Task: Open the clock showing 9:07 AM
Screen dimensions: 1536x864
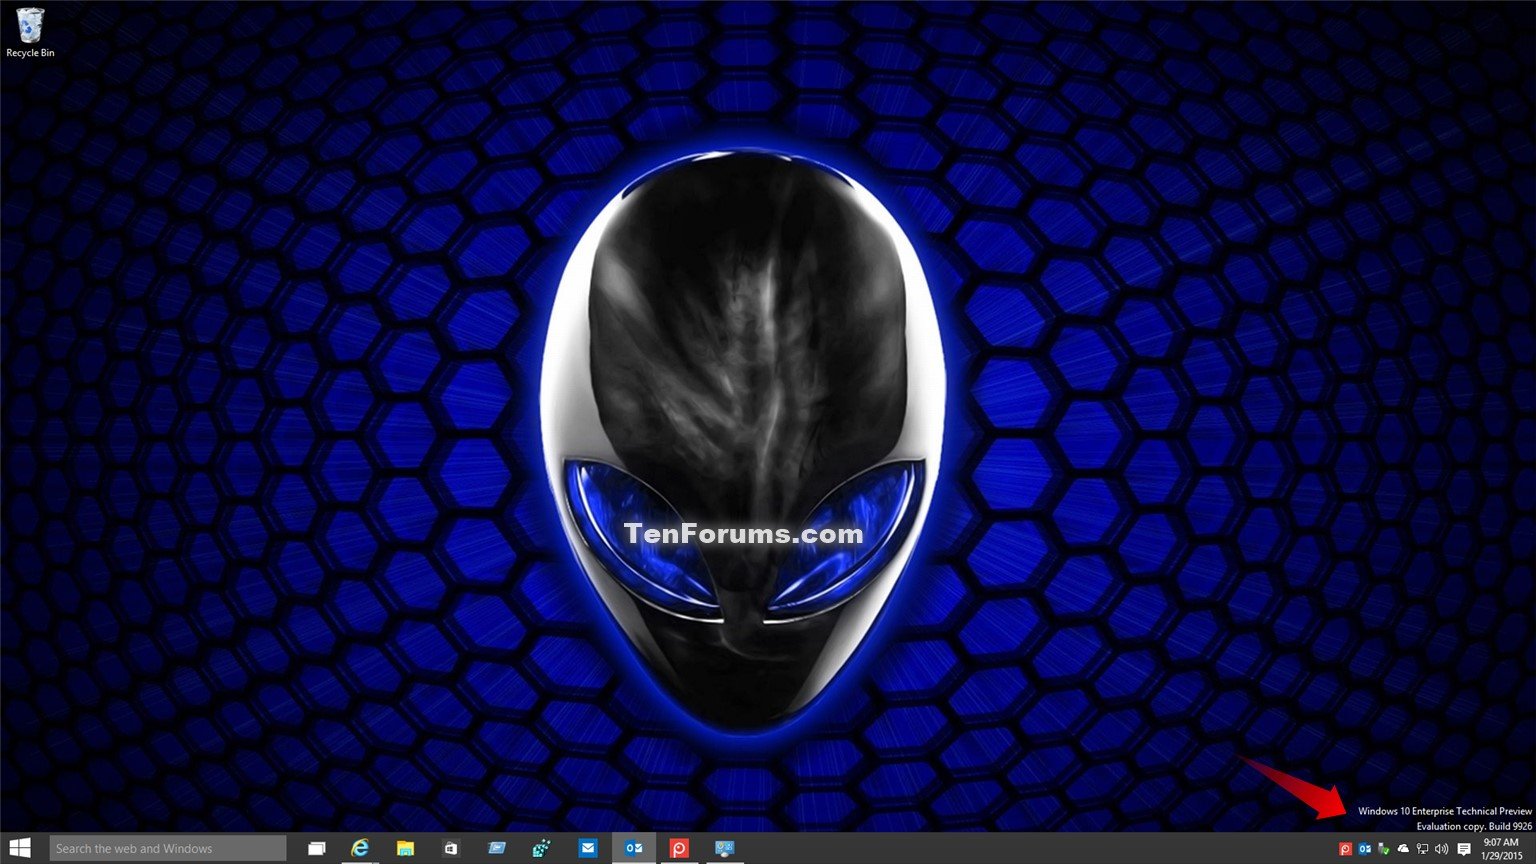Action: tap(1500, 849)
